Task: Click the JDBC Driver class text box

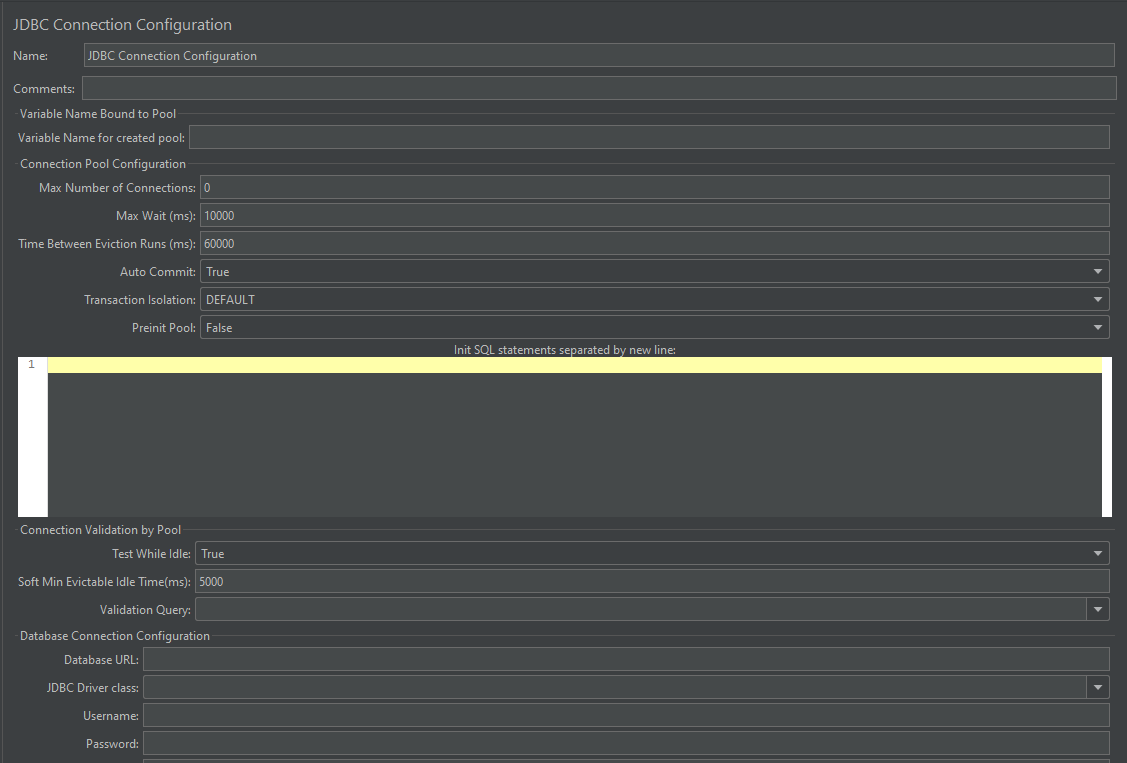Action: pos(615,688)
